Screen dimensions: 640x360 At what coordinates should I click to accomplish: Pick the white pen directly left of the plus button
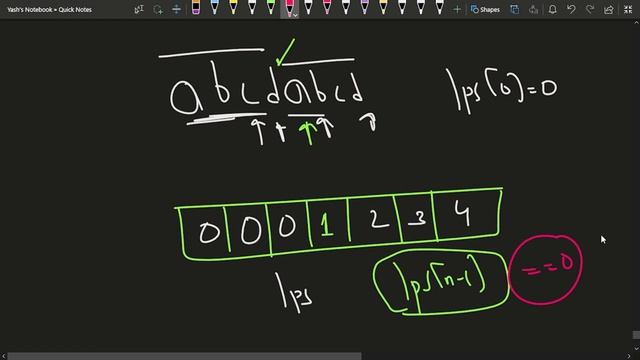coord(440,8)
